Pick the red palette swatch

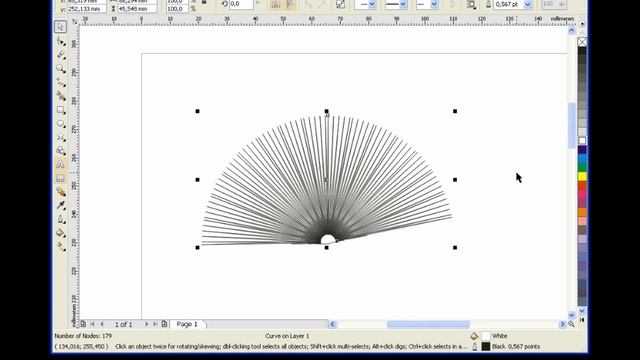pos(582,185)
